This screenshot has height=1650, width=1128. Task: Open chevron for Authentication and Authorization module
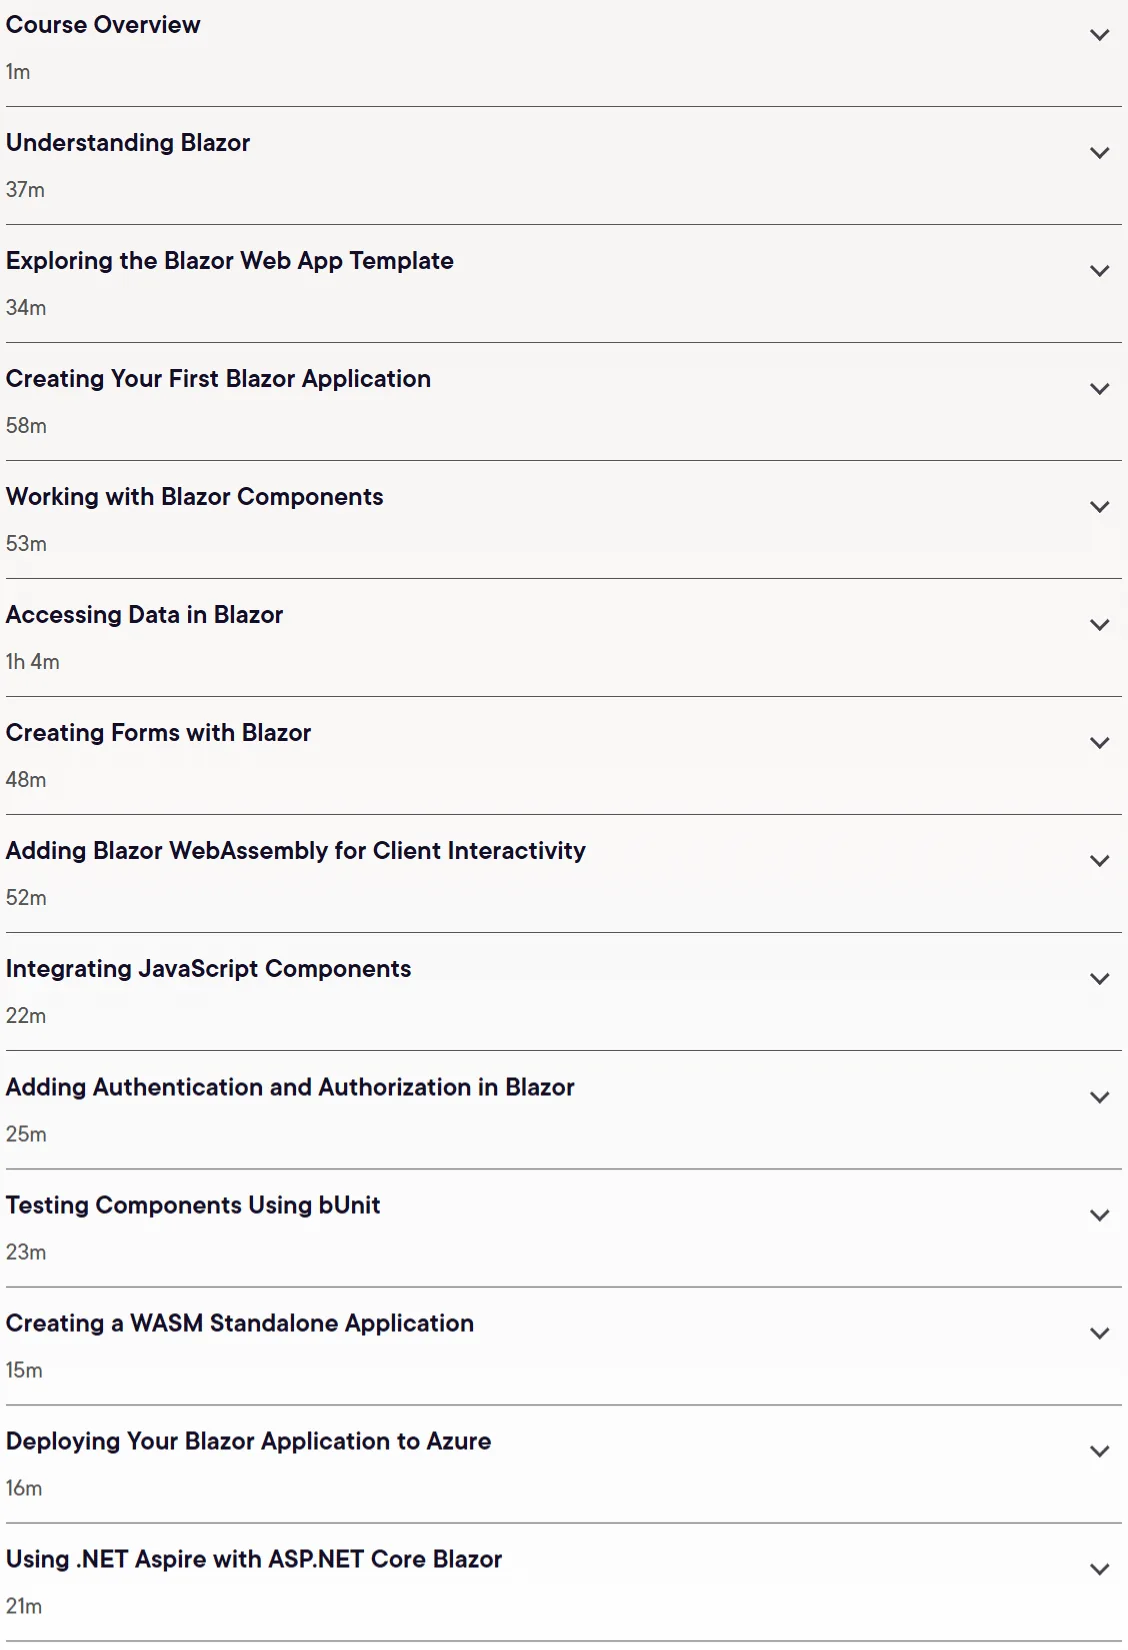(1099, 1098)
